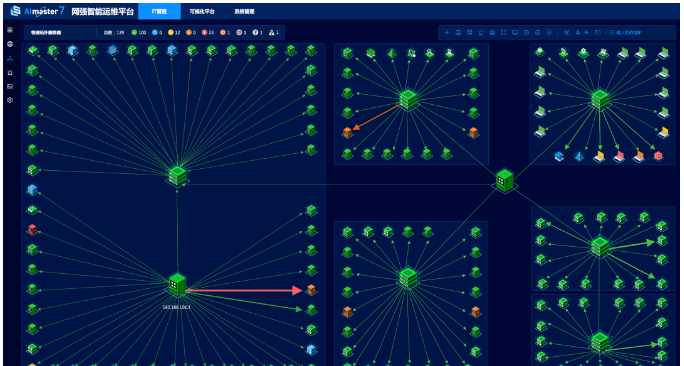Image resolution: width=684 pixels, height=366 pixels.
Task: Toggle the yellow status filter showing 12
Action: (174, 32)
